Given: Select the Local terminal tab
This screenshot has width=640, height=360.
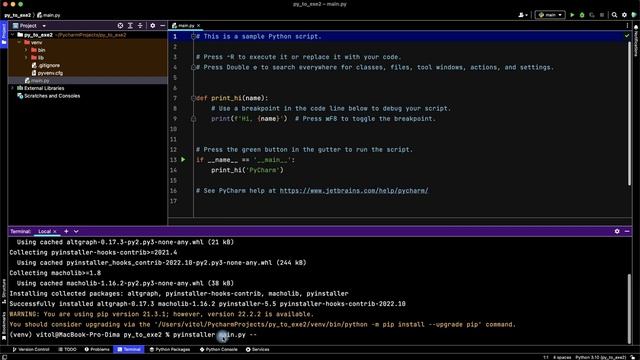Looking at the screenshot, I should [44, 231].
